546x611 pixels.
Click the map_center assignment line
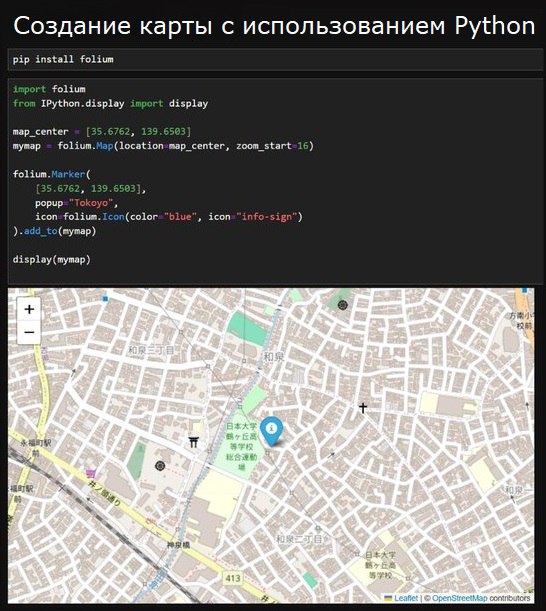[x=102, y=132]
